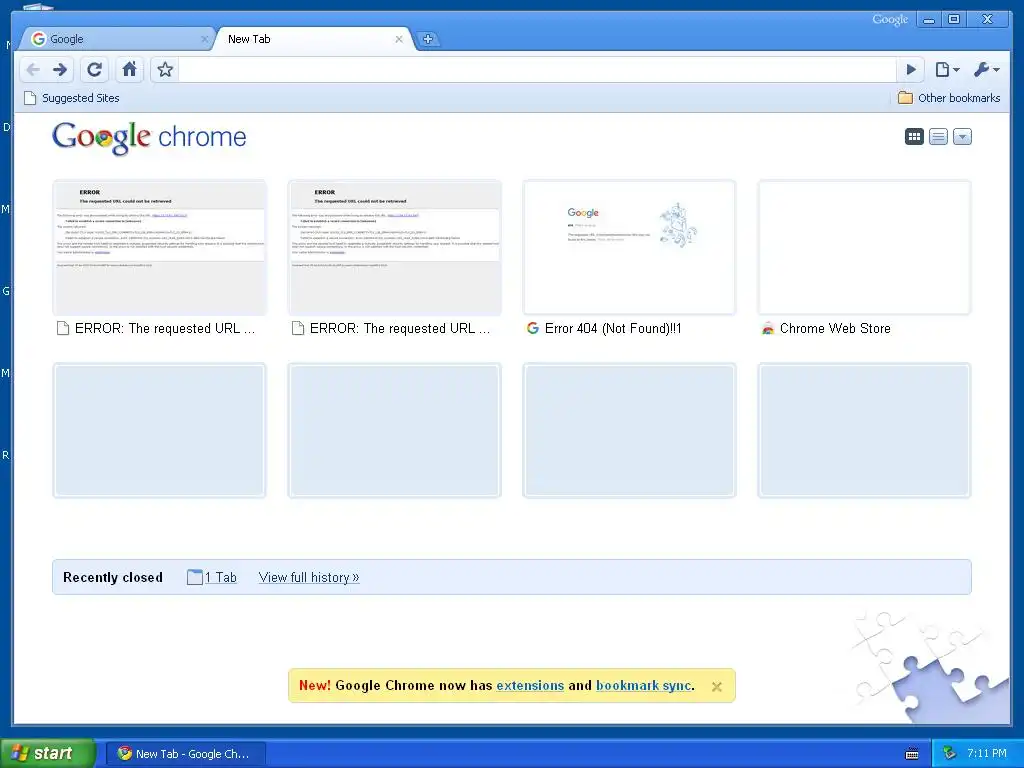1024x768 pixels.
Task: Switch to thumbnail grid view
Action: 914,136
